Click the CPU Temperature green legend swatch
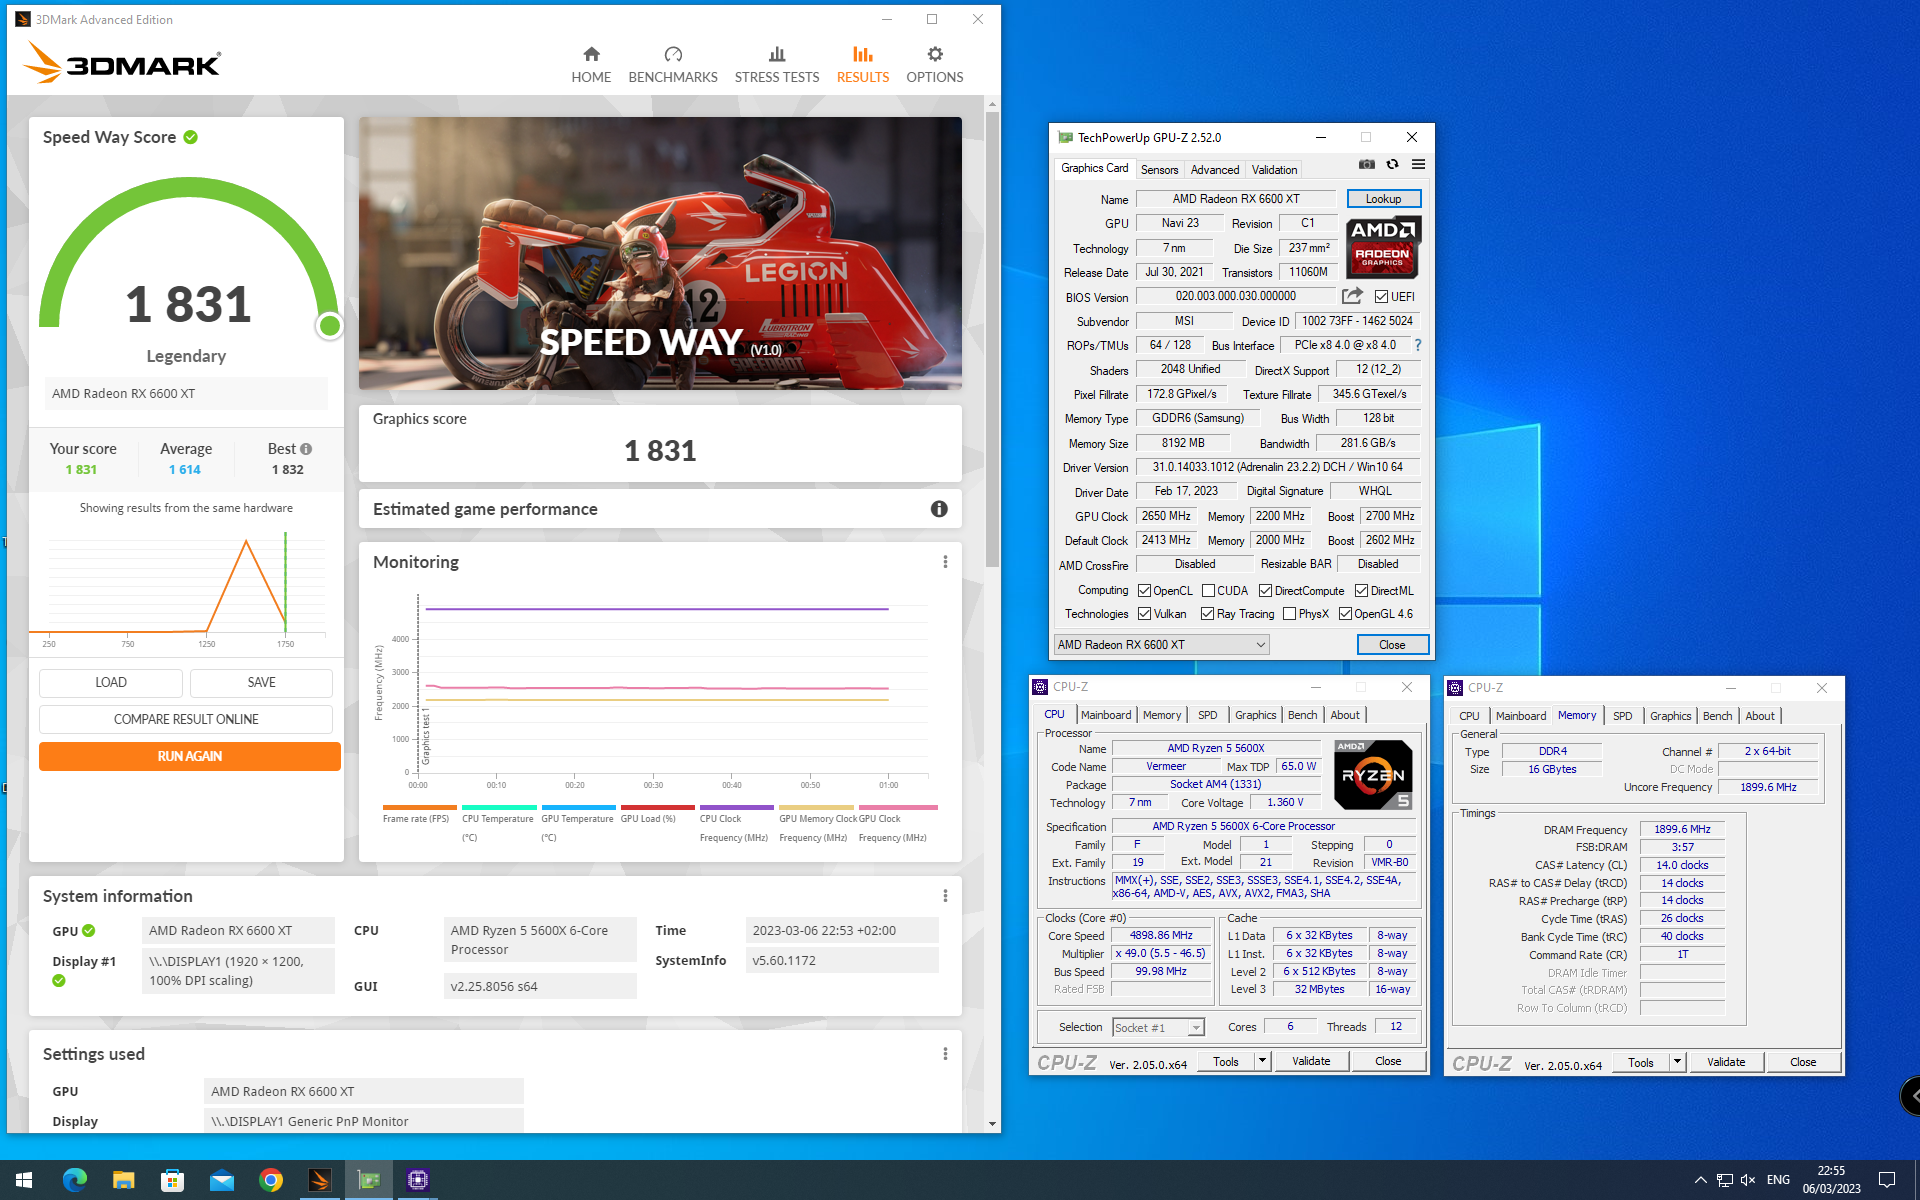This screenshot has width=1920, height=1200. [498, 807]
